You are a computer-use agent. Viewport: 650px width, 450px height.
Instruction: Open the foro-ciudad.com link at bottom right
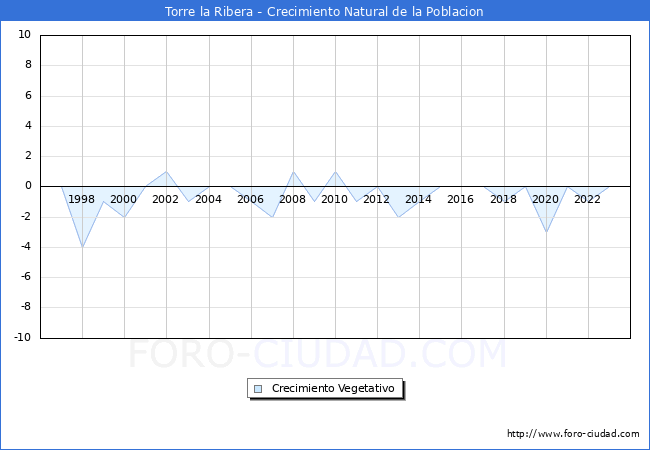coord(573,434)
